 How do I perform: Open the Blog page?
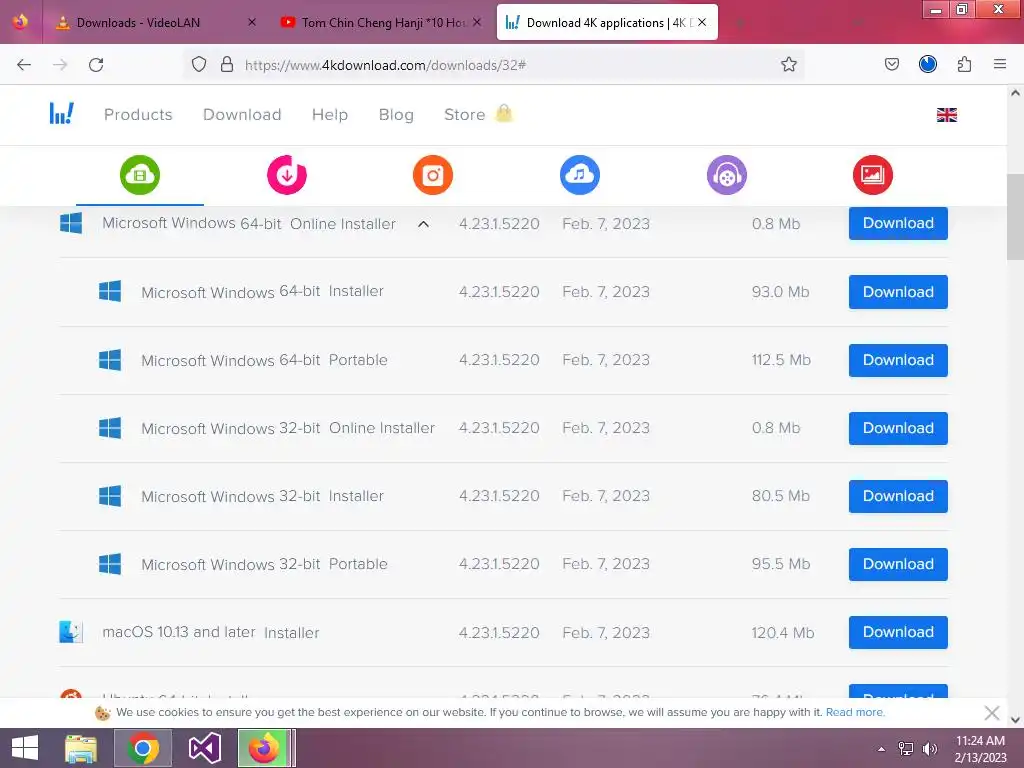396,114
